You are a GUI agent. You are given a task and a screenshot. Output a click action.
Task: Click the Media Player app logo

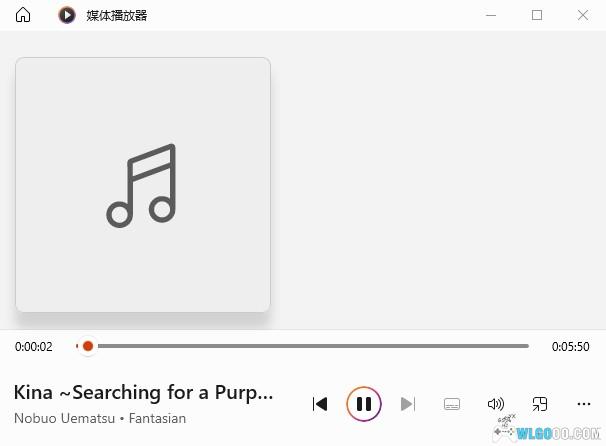tap(67, 15)
